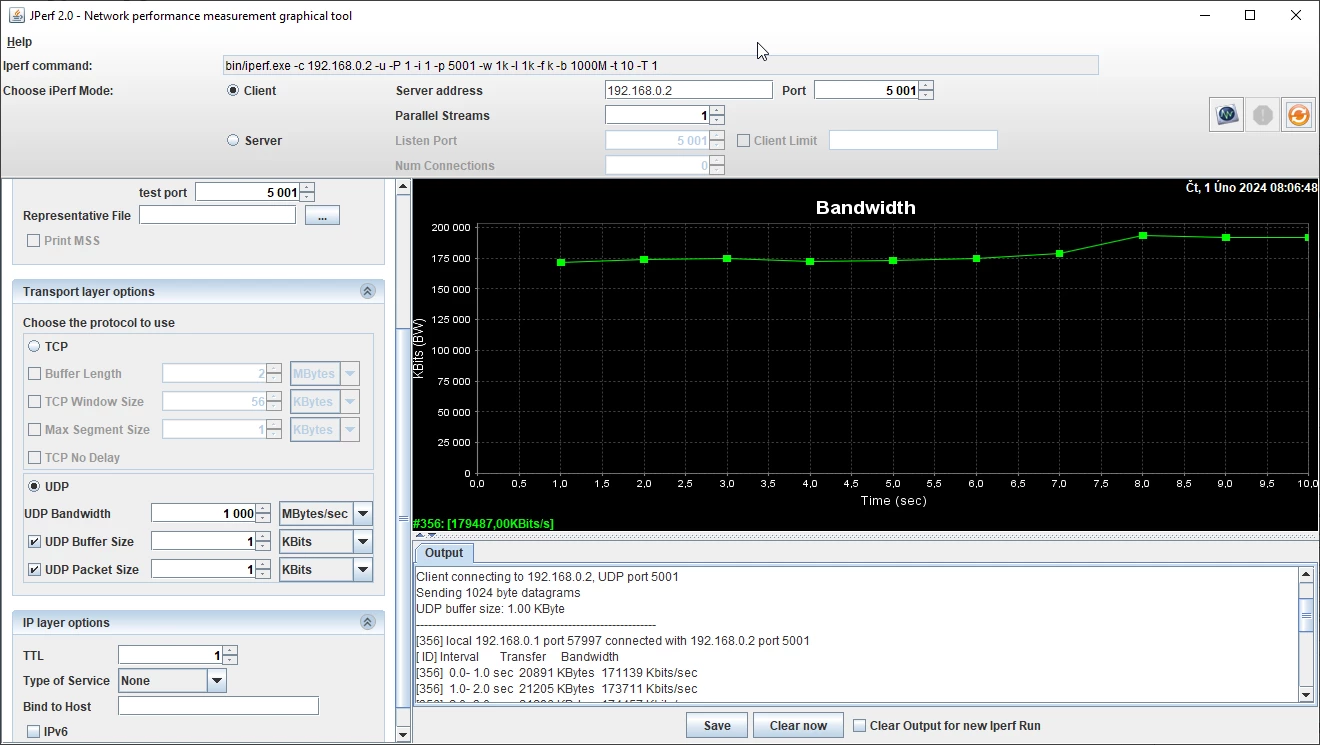Select the Server mode radio button
Image resolution: width=1320 pixels, height=745 pixels.
coord(234,141)
